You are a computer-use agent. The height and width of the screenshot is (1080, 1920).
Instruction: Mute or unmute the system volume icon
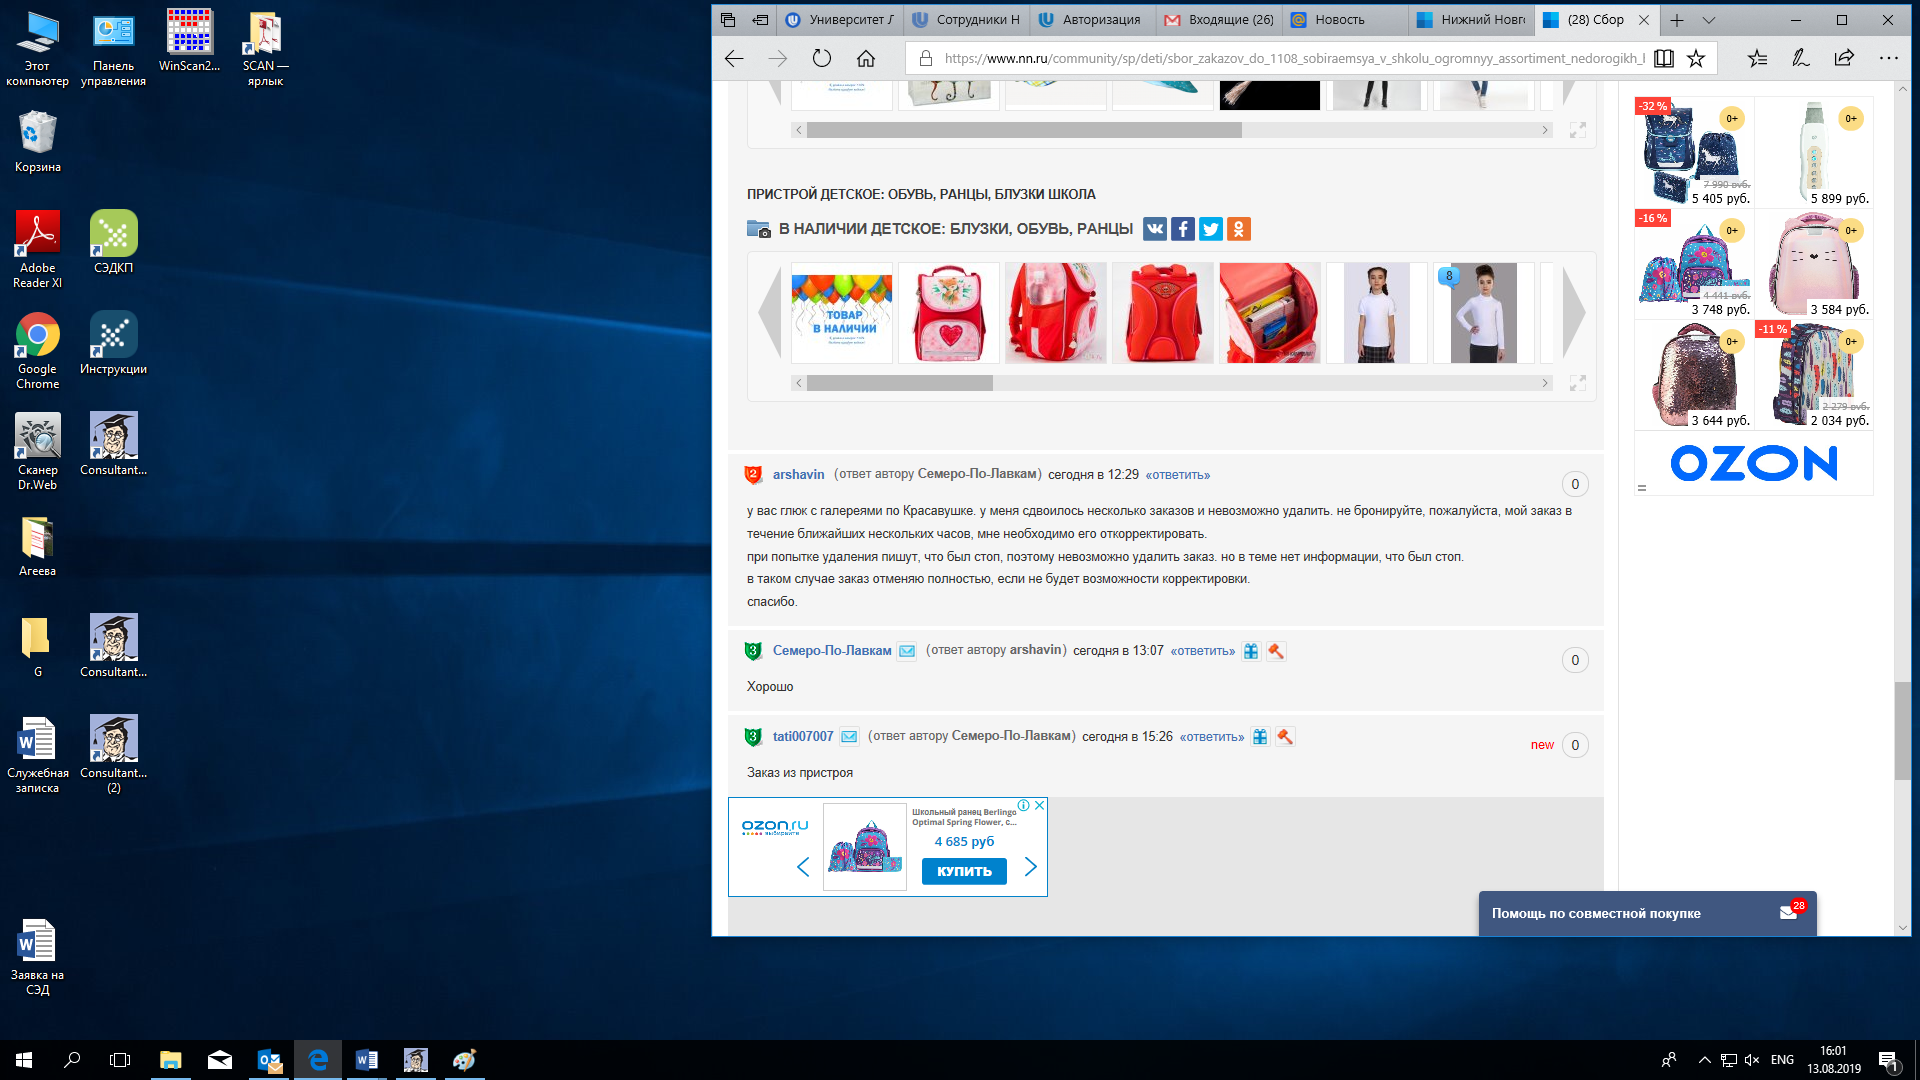1751,1060
